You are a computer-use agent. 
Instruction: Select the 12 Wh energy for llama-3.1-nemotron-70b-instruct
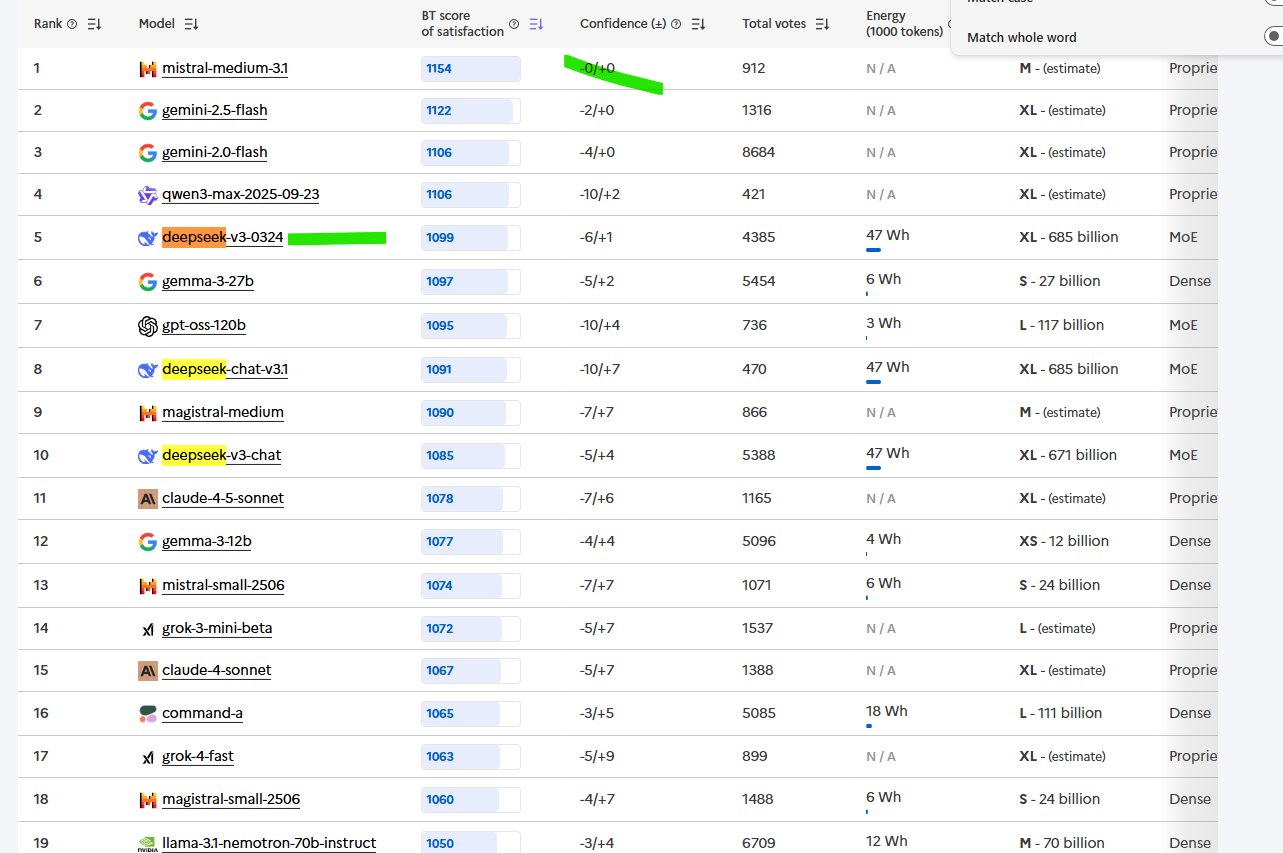click(x=887, y=842)
